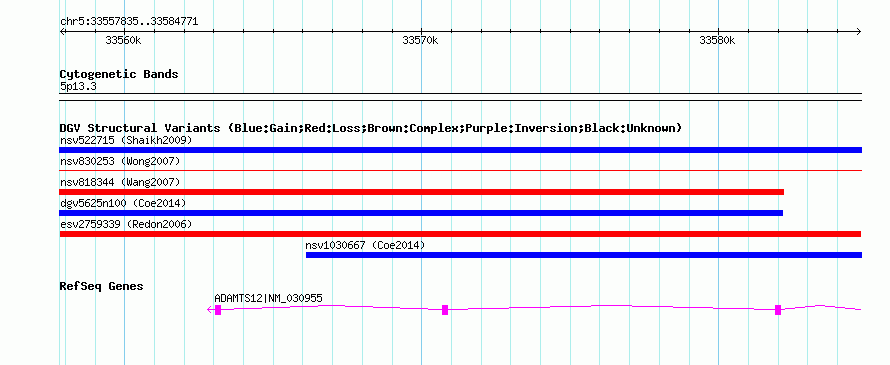Select the blue nsv1030667 (Coe2014) bar
Screen dimensions: 890x365
(583, 255)
